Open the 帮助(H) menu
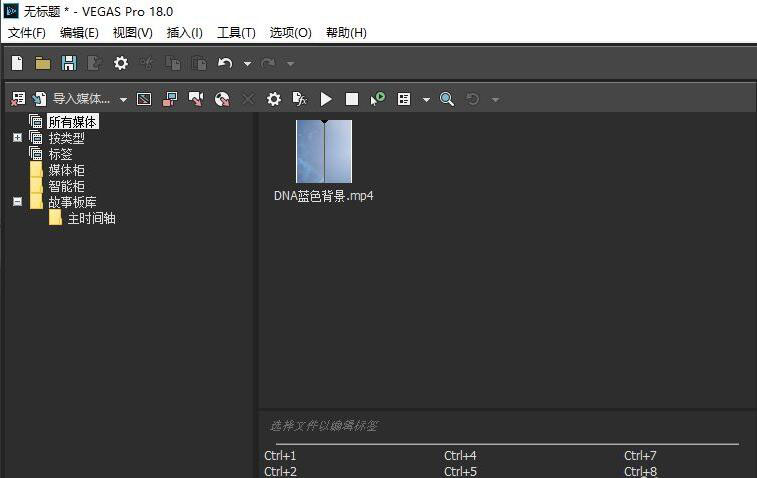757x478 pixels. point(346,32)
